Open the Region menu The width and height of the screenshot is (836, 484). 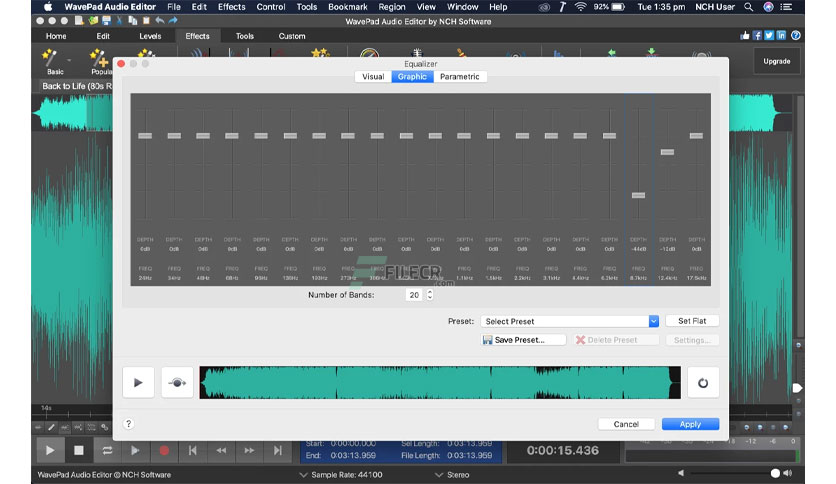coord(392,7)
